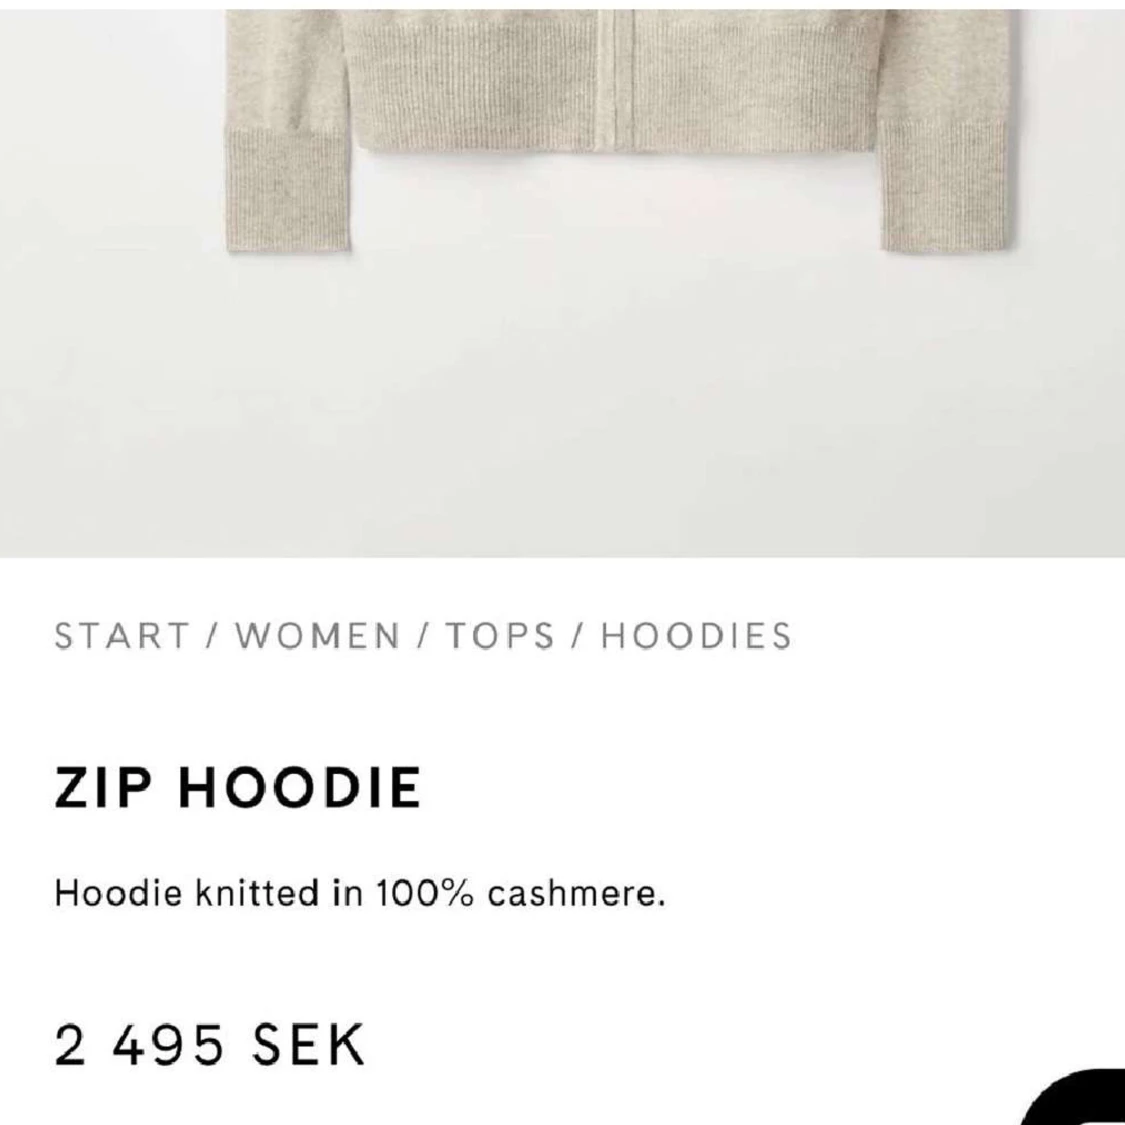The width and height of the screenshot is (1125, 1125).
Task: Tap the empty gray product photo background
Action: [x=562, y=402]
